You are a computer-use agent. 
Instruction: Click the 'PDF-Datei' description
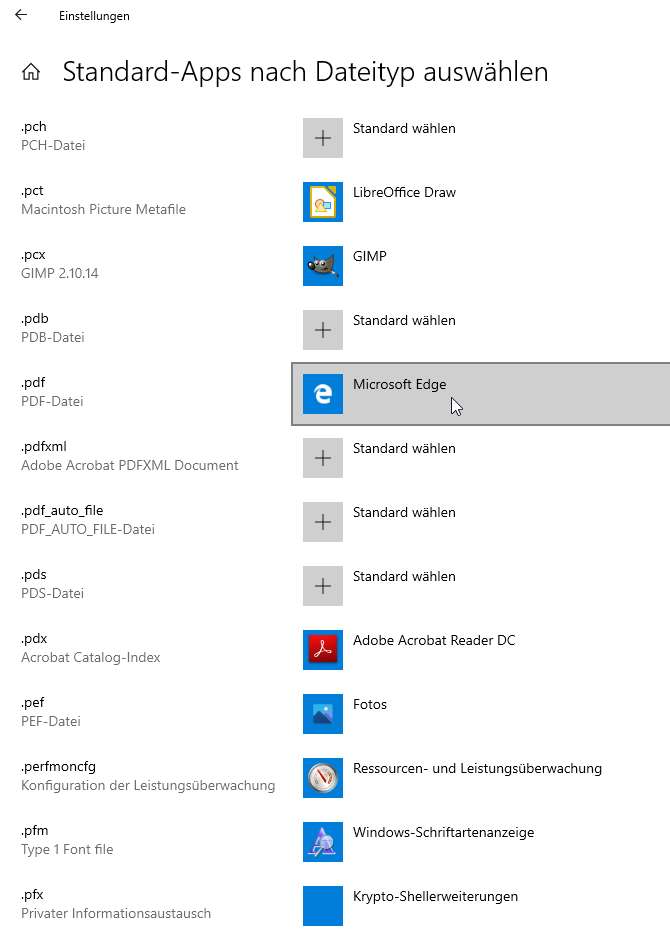point(52,401)
